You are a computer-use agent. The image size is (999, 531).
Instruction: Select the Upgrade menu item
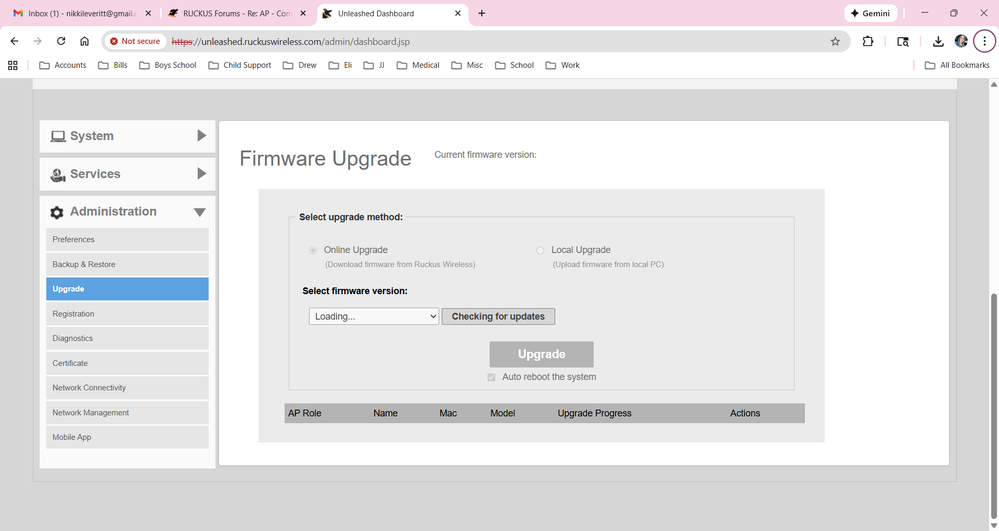coord(127,289)
